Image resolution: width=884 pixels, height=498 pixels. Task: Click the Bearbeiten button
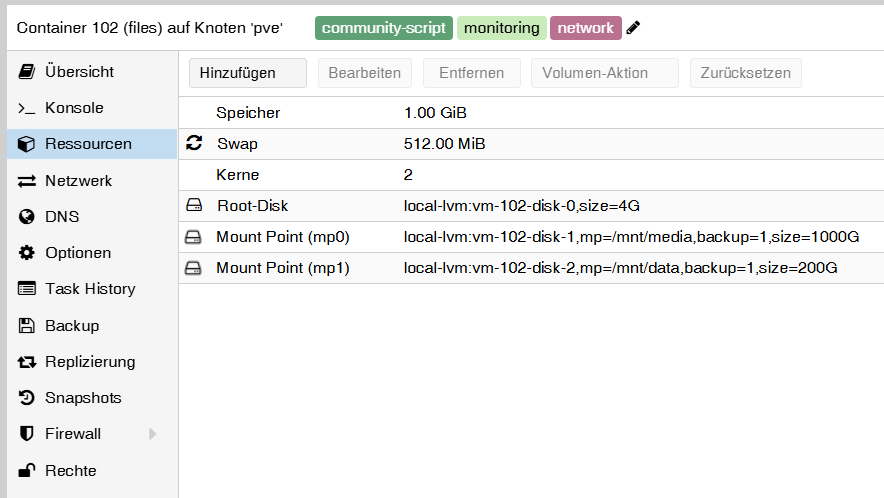click(364, 73)
